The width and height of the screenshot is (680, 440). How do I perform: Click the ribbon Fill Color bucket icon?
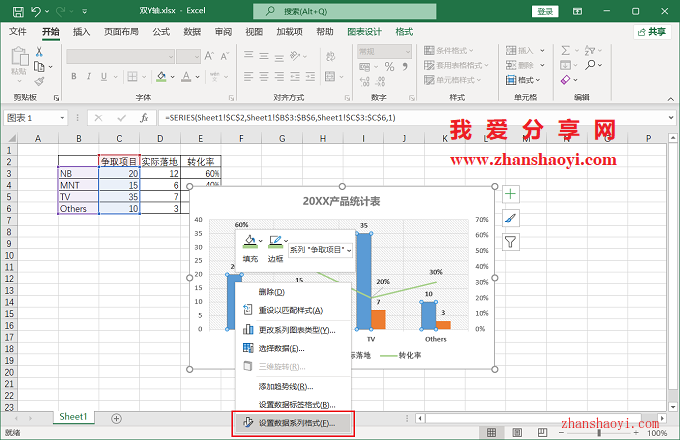pos(162,77)
